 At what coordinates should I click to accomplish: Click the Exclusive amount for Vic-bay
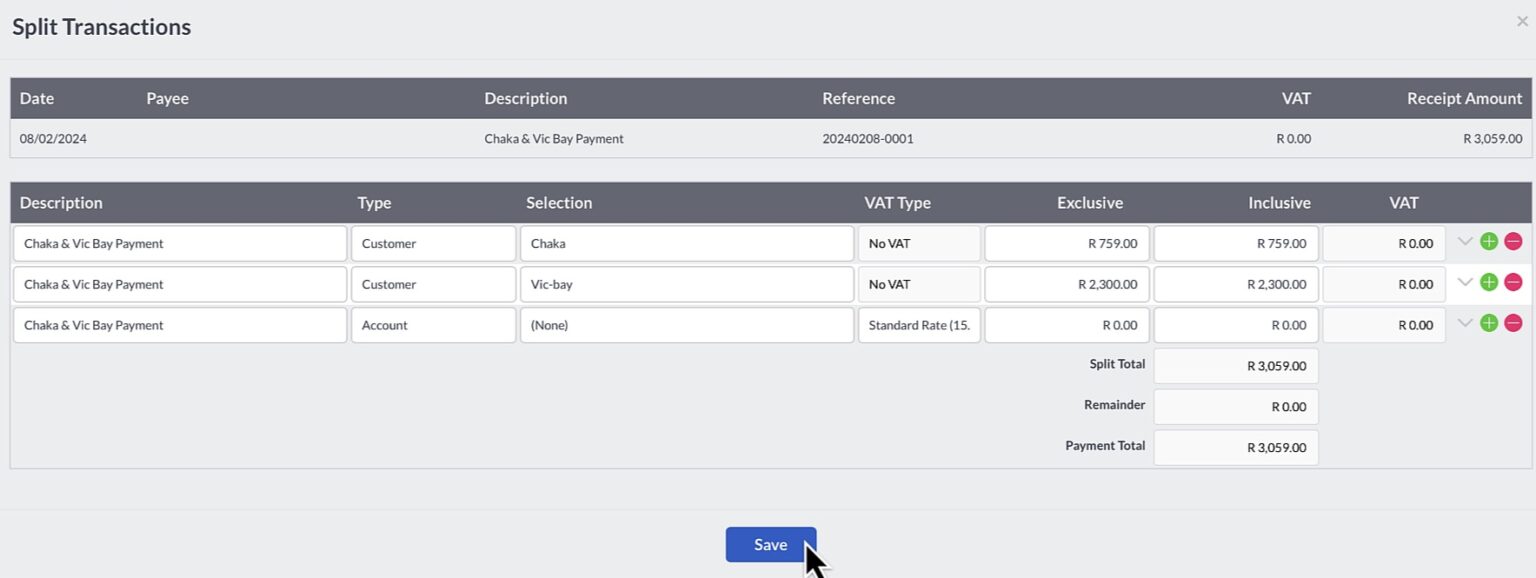tap(1065, 284)
